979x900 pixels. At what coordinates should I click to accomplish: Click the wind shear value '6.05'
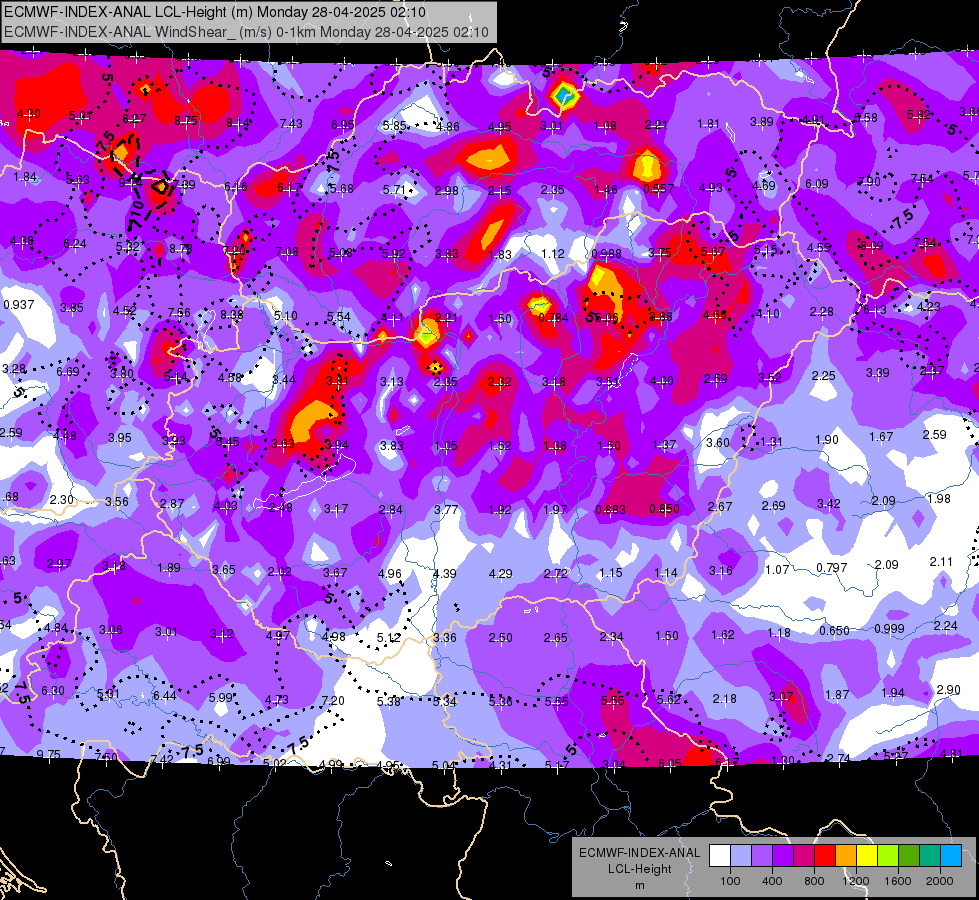coord(670,764)
